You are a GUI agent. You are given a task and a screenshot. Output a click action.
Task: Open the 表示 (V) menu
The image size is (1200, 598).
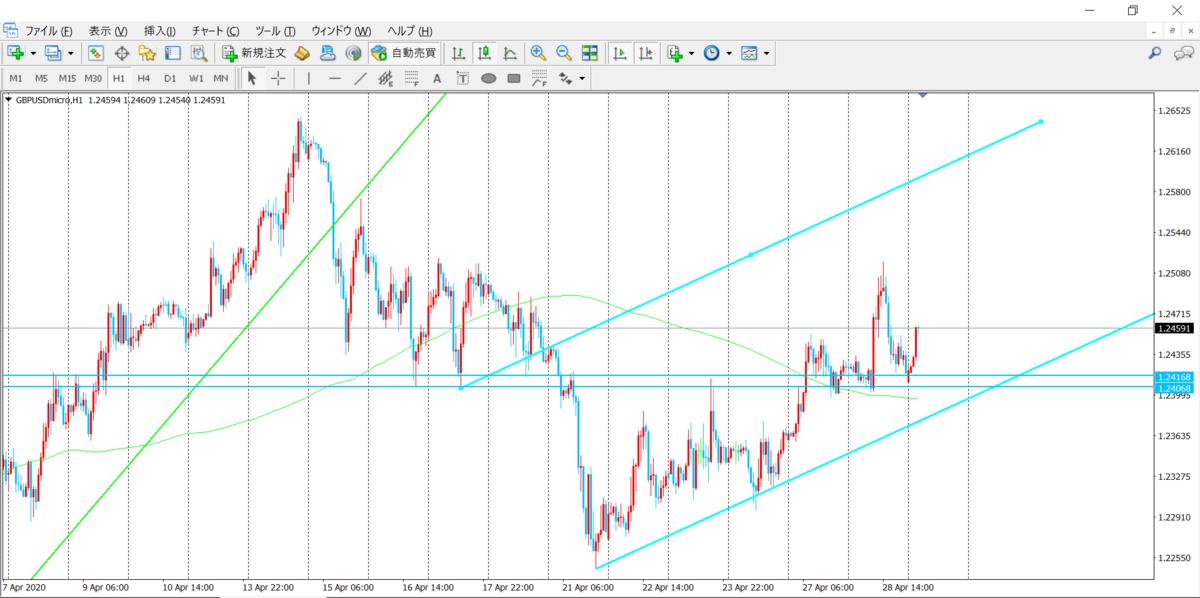point(107,31)
